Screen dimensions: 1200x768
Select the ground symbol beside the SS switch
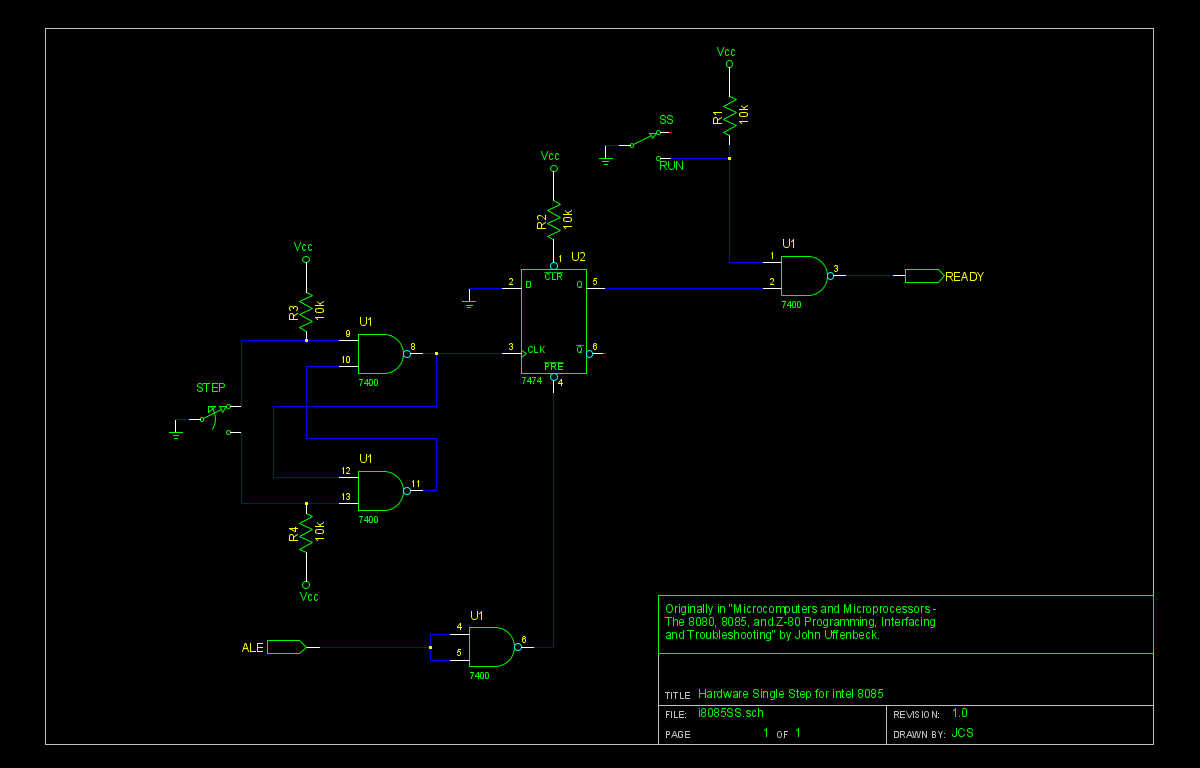click(x=606, y=155)
